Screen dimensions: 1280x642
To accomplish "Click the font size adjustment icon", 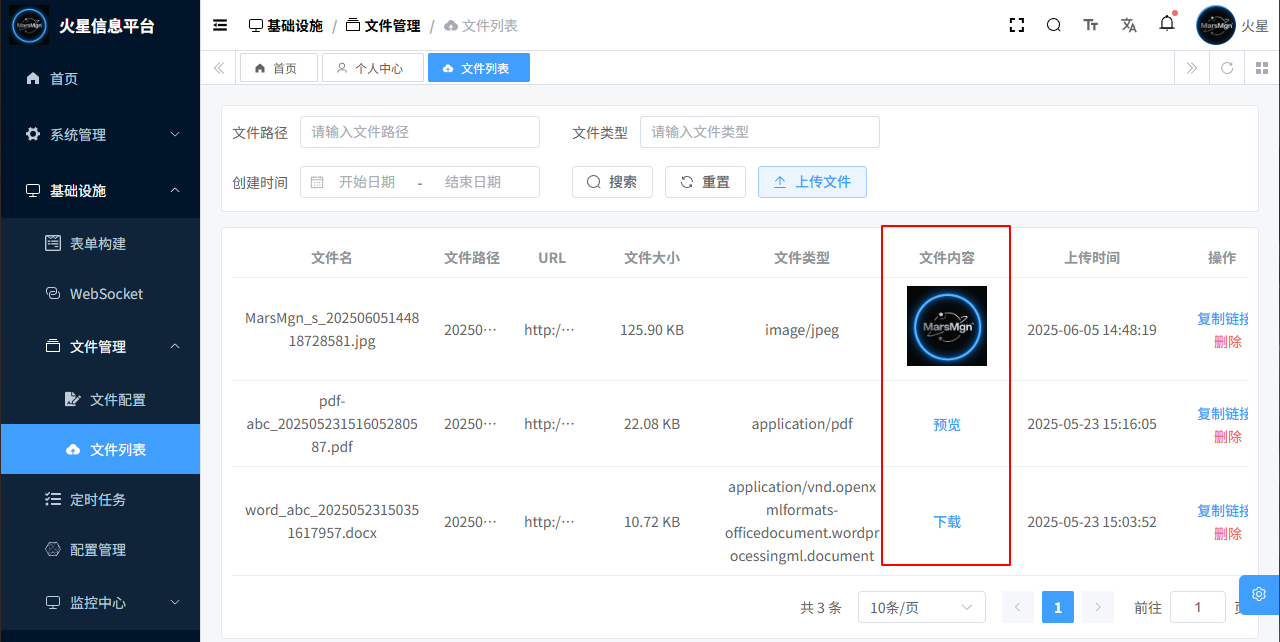I will coord(1091,26).
